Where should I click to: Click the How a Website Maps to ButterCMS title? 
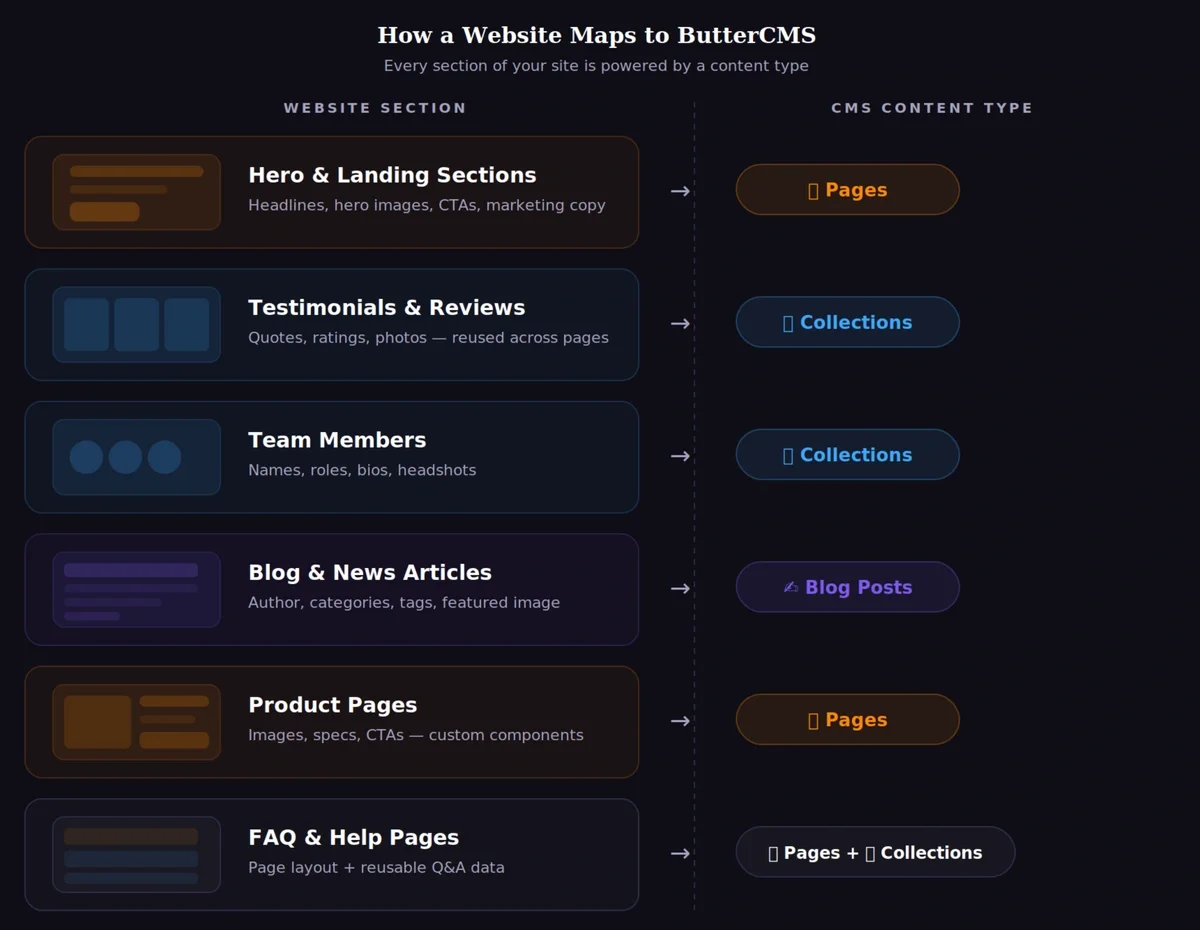tap(596, 36)
